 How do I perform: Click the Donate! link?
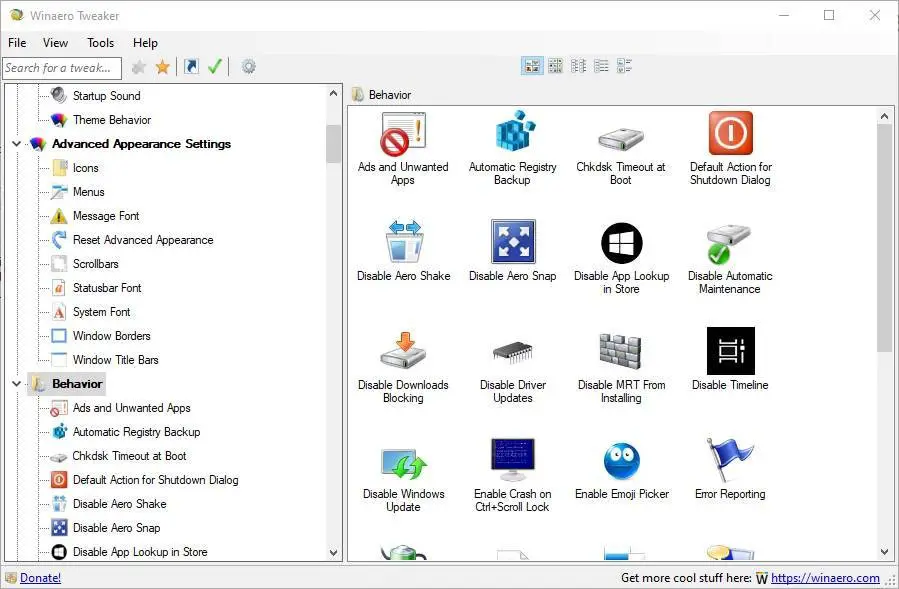[40, 578]
